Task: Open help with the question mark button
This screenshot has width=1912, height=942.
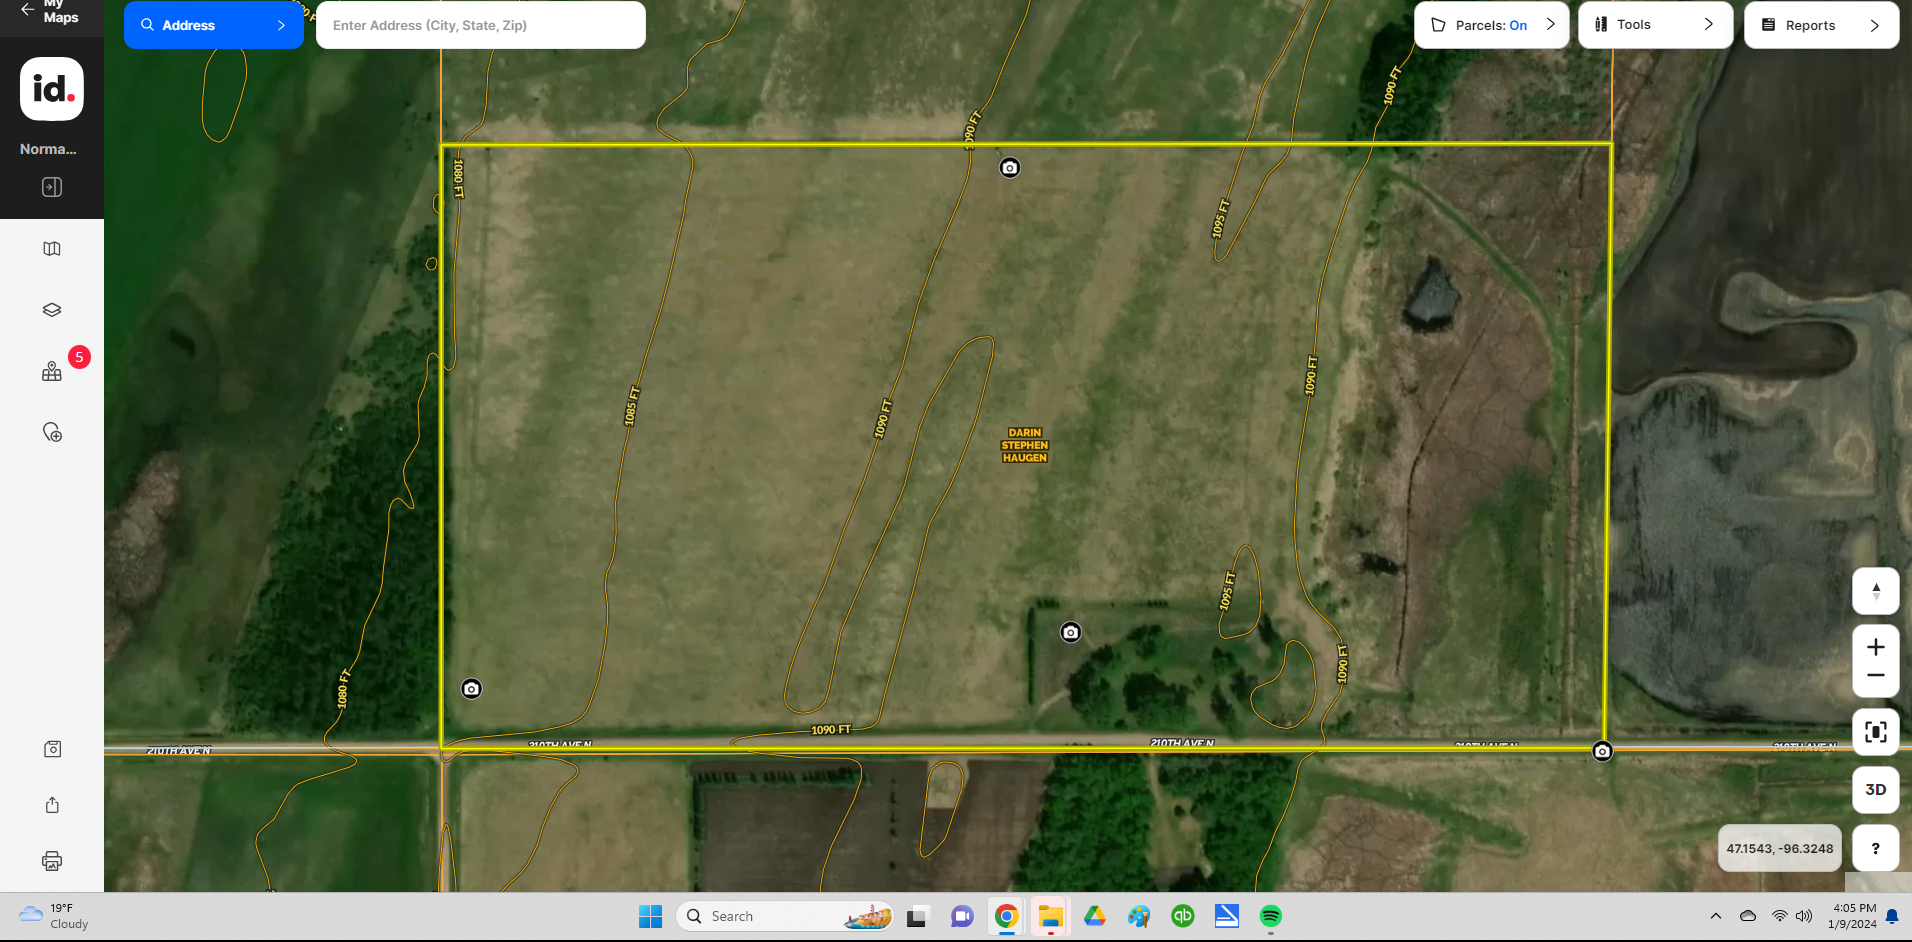Action: point(1875,848)
